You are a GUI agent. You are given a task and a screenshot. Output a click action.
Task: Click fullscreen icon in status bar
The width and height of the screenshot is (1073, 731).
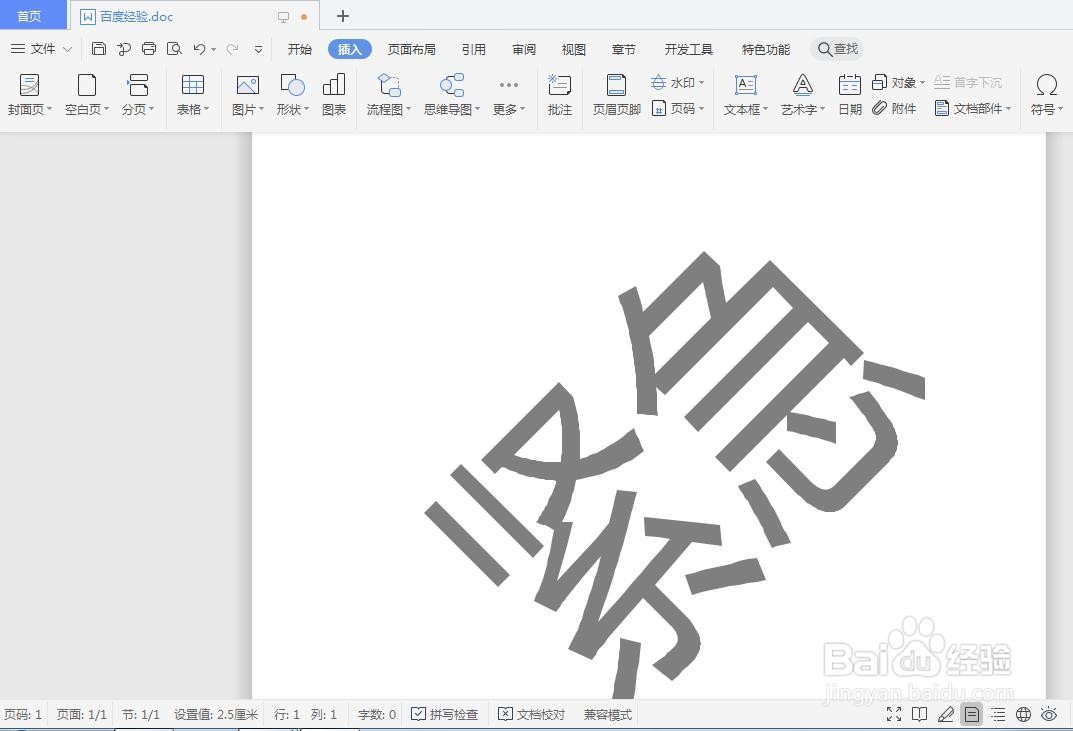[x=894, y=715]
